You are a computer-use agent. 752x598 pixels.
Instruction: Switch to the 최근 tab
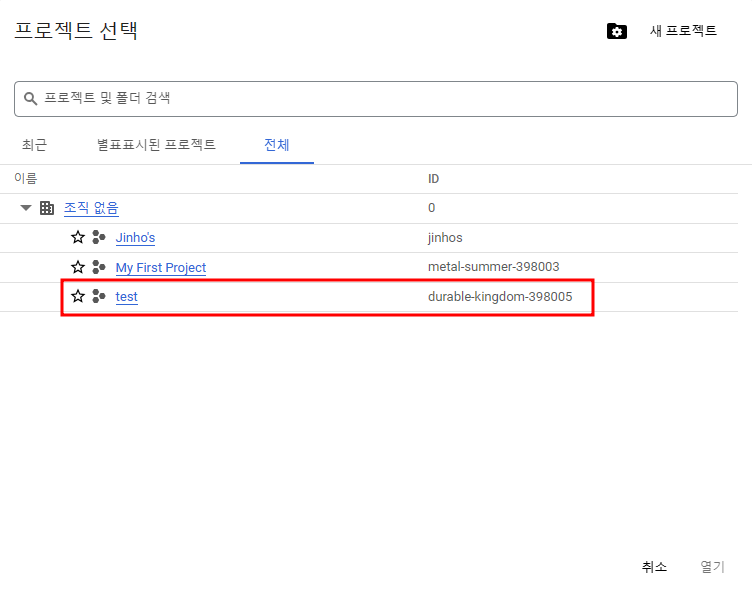pos(35,145)
